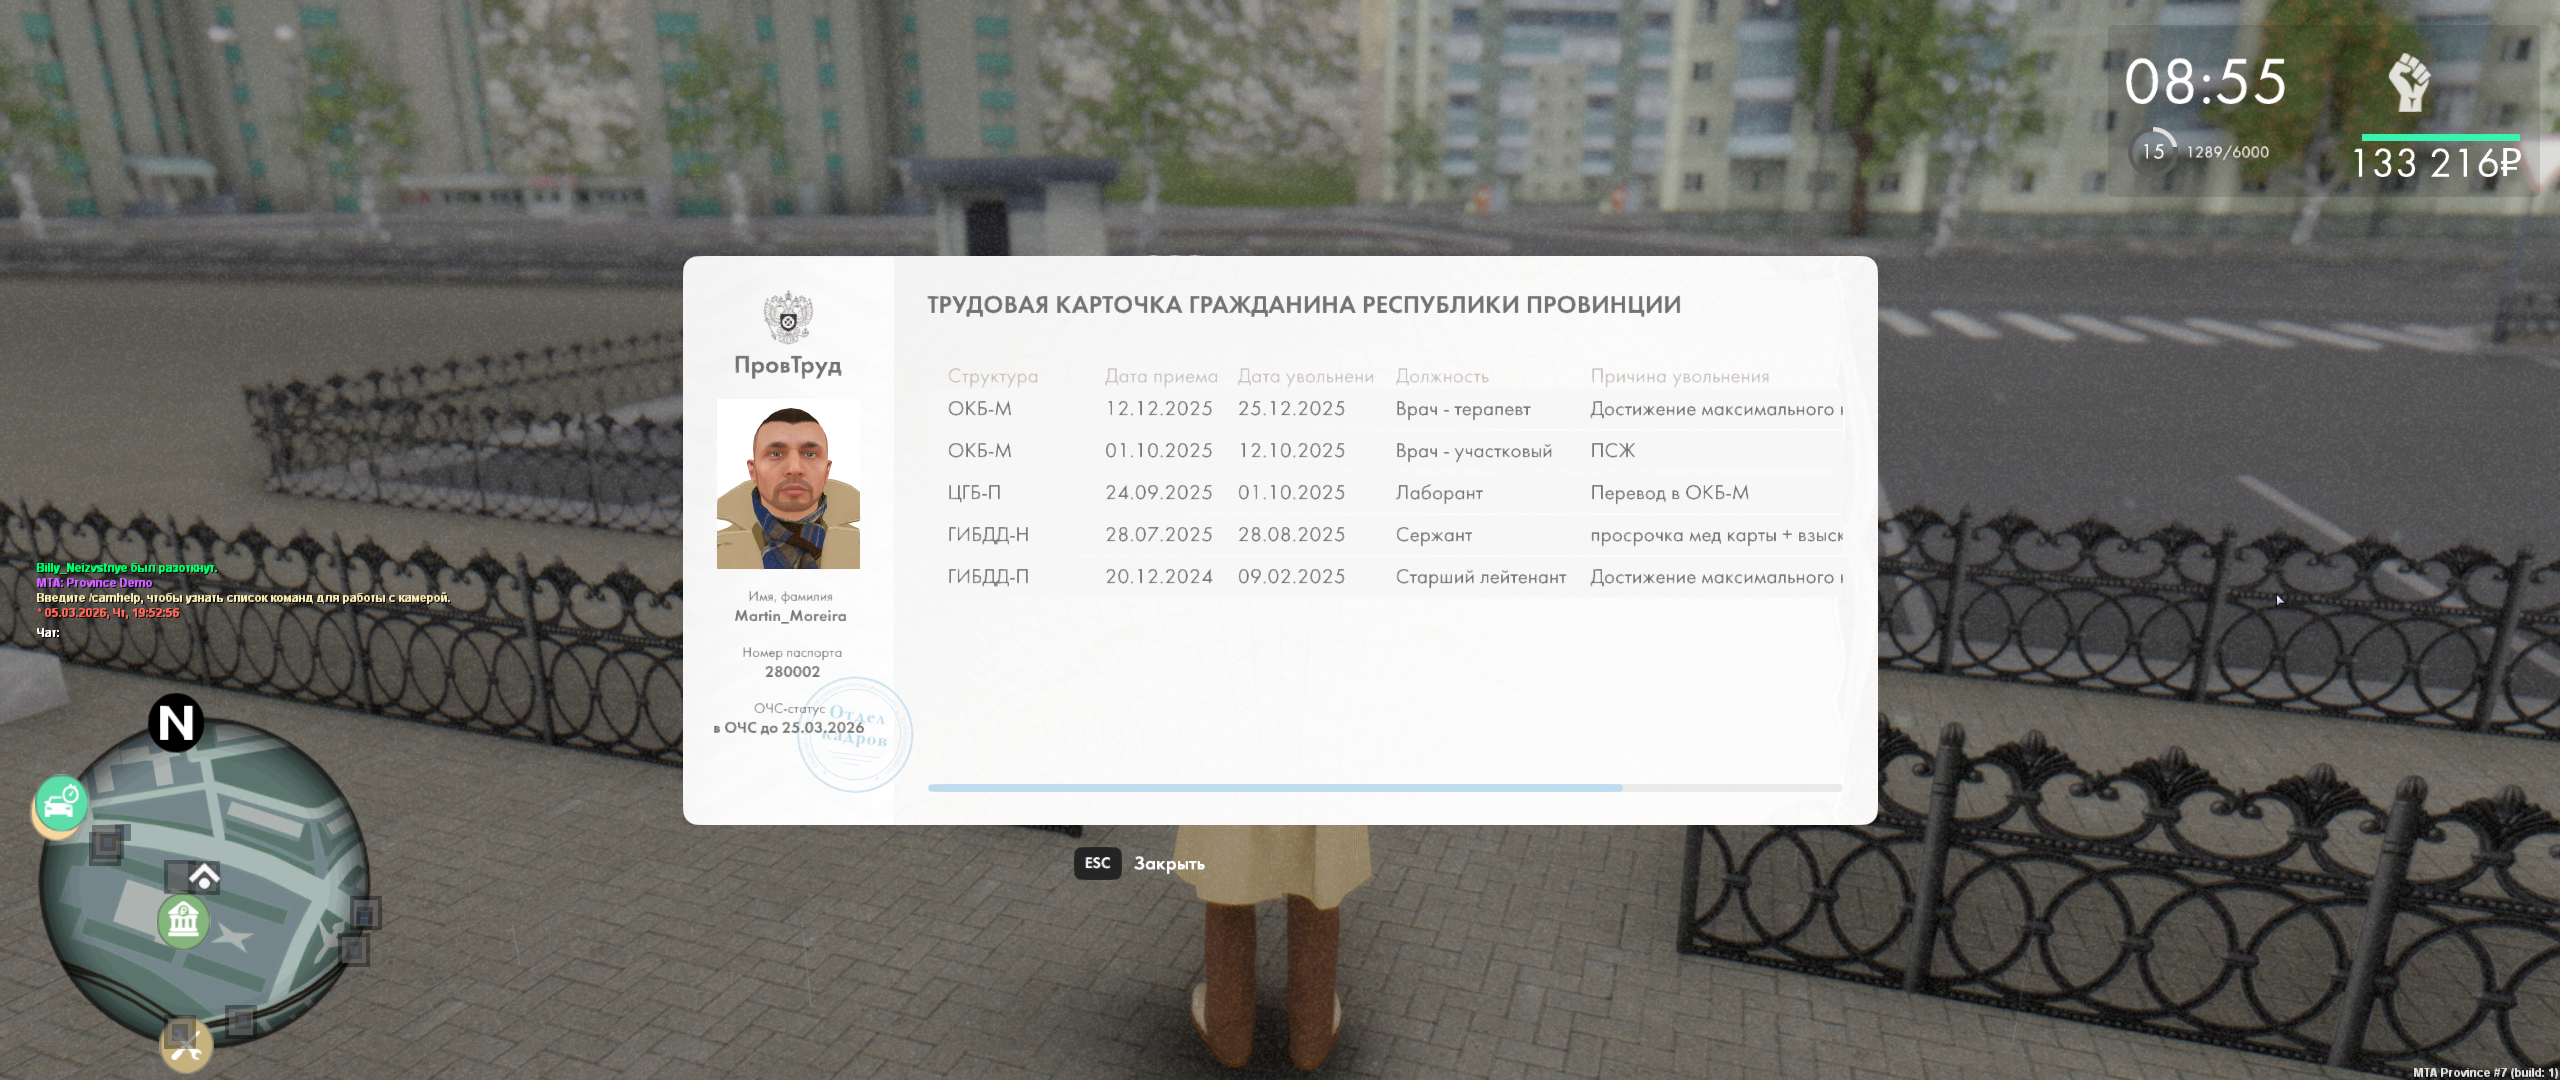2560x1080 pixels.
Task: Click the Причина увольнения column header
Action: pos(1679,377)
